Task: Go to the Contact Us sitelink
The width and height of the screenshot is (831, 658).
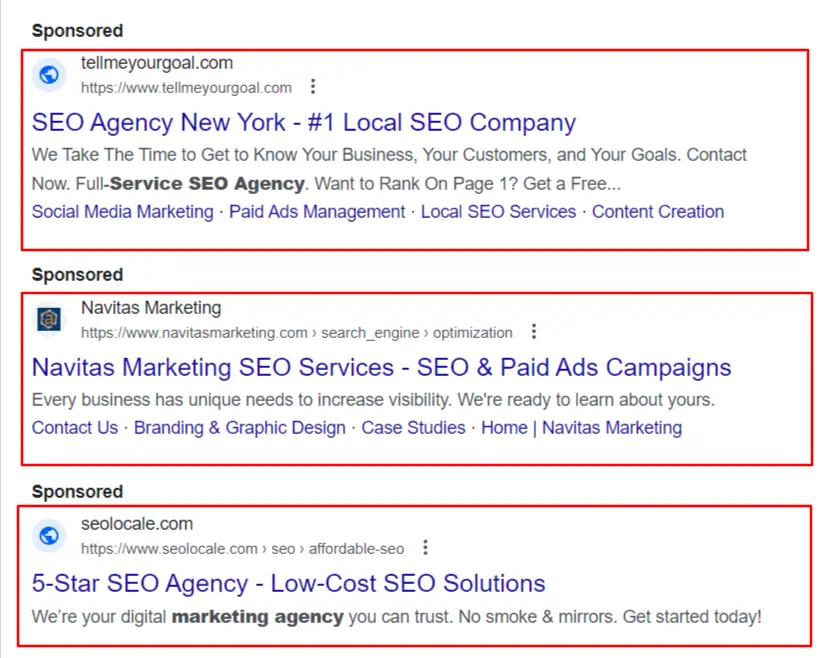Action: (x=75, y=428)
